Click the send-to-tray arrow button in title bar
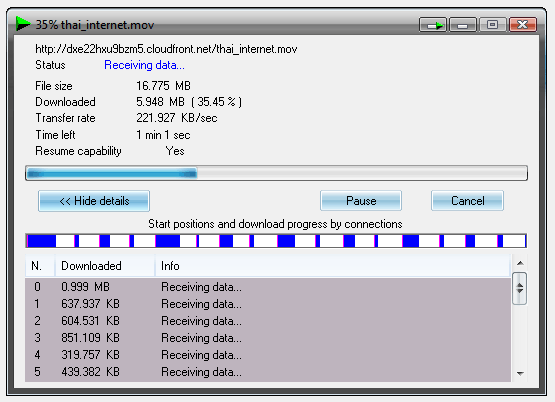This screenshot has width=555, height=402. 433,25
